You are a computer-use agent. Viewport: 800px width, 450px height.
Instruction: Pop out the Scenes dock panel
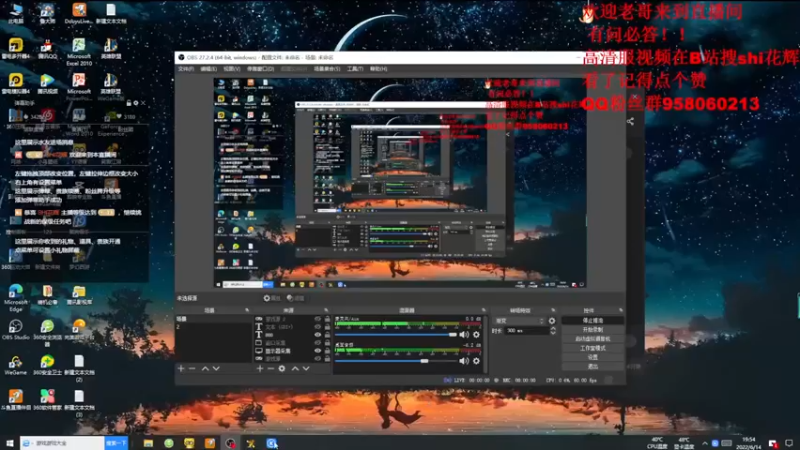247,310
